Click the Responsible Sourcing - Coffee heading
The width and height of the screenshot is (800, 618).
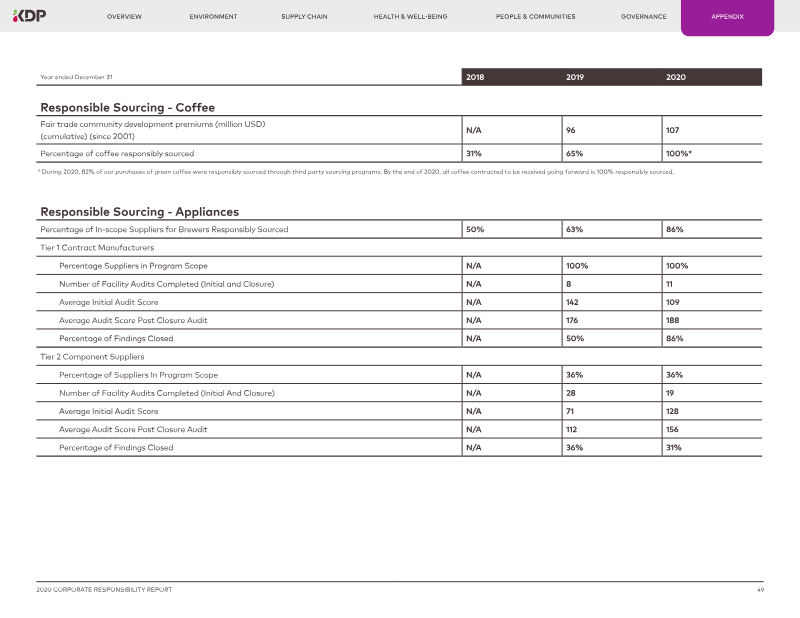[127, 107]
